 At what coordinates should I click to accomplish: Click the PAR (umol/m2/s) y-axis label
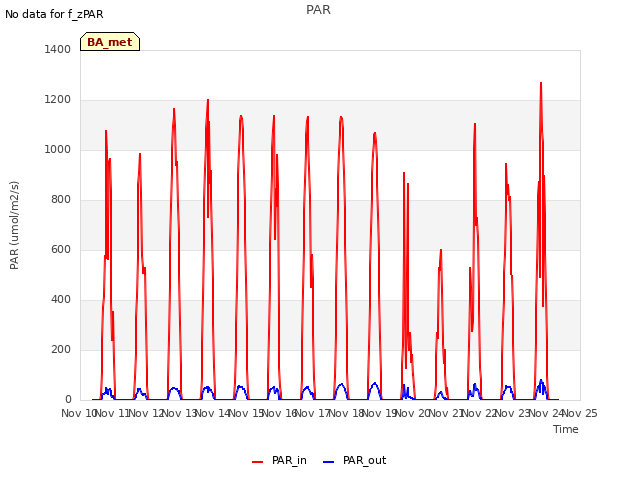tap(14, 225)
